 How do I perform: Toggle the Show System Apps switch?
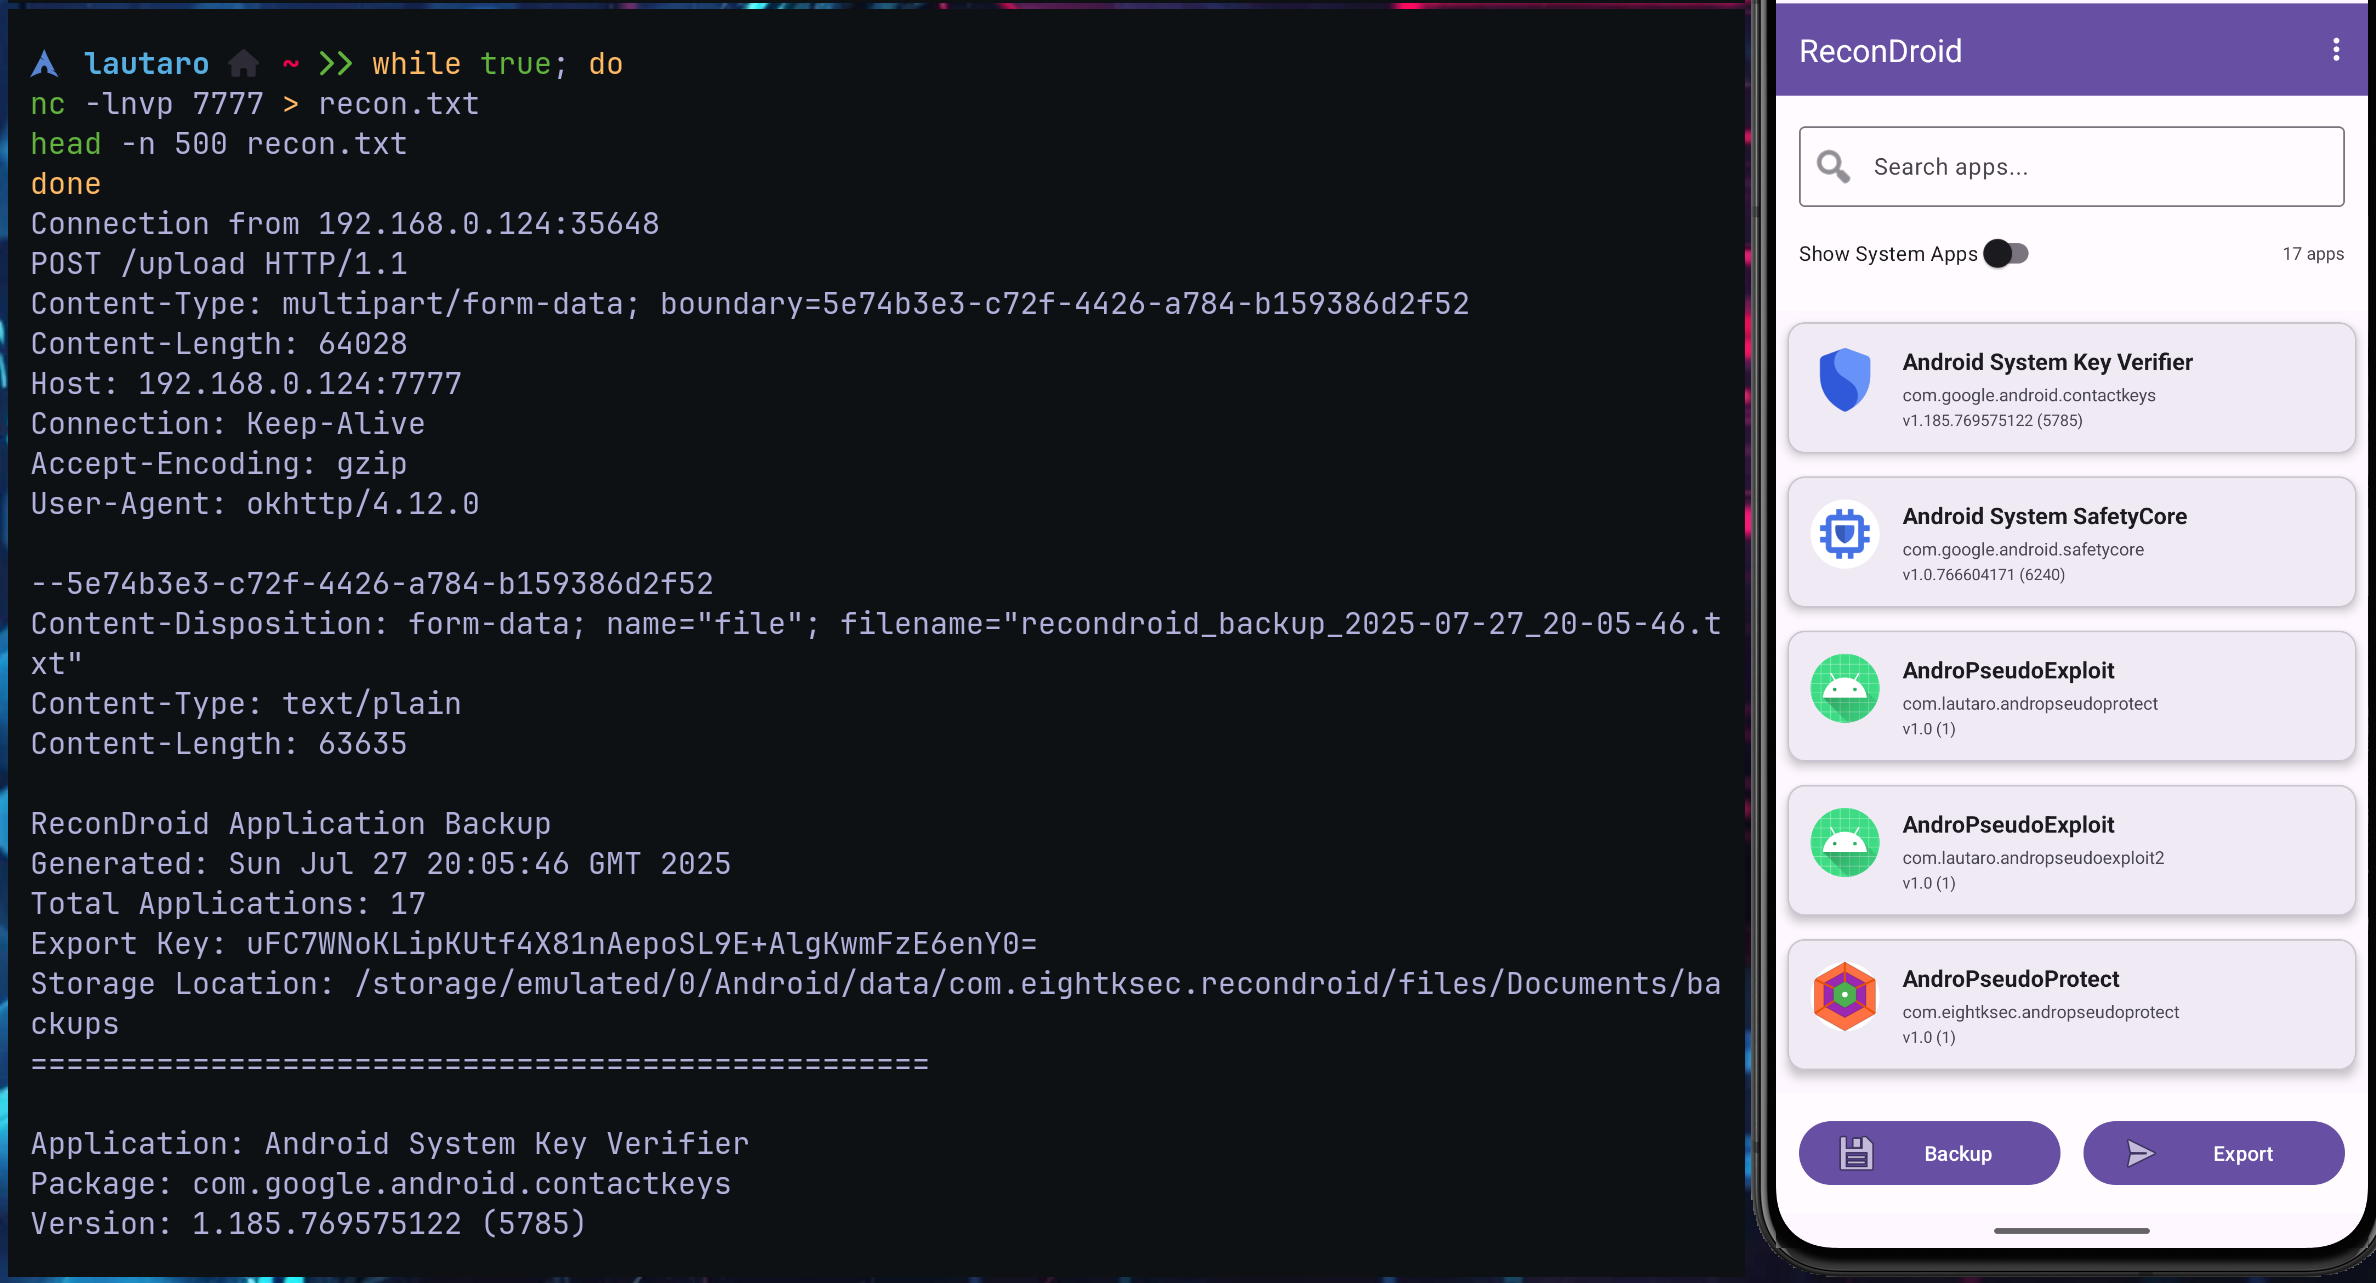coord(2006,253)
